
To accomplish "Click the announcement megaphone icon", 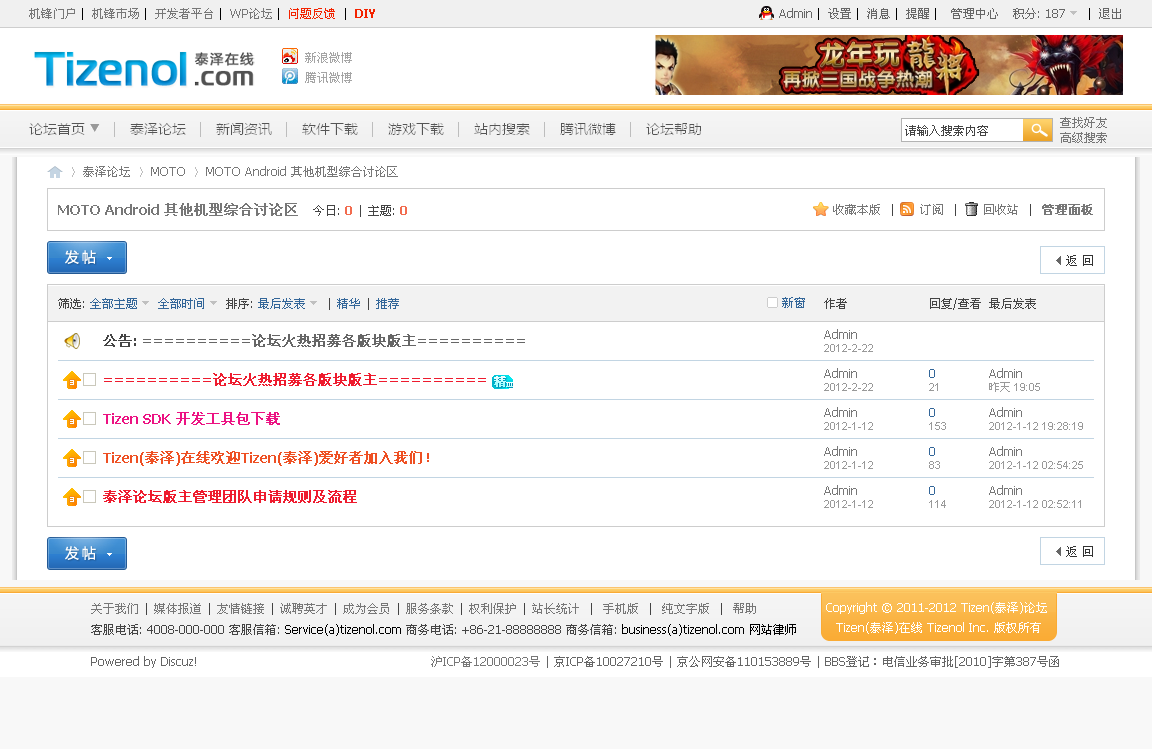I will click(x=72, y=341).
